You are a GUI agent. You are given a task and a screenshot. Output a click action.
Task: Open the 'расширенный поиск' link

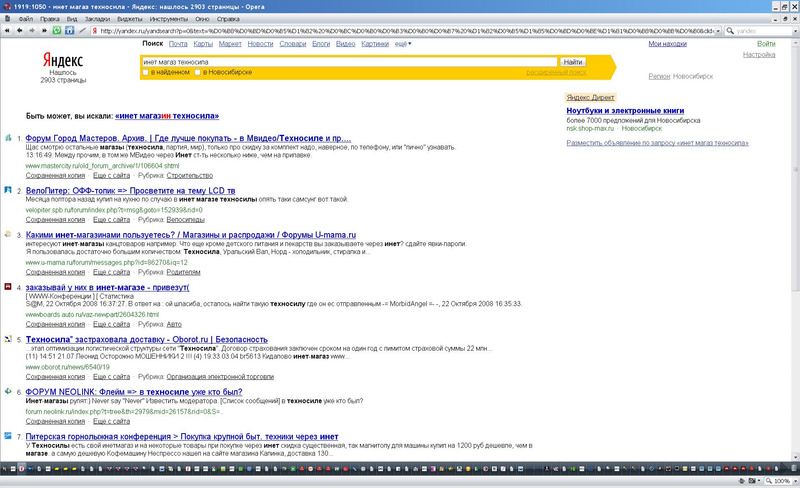point(556,72)
